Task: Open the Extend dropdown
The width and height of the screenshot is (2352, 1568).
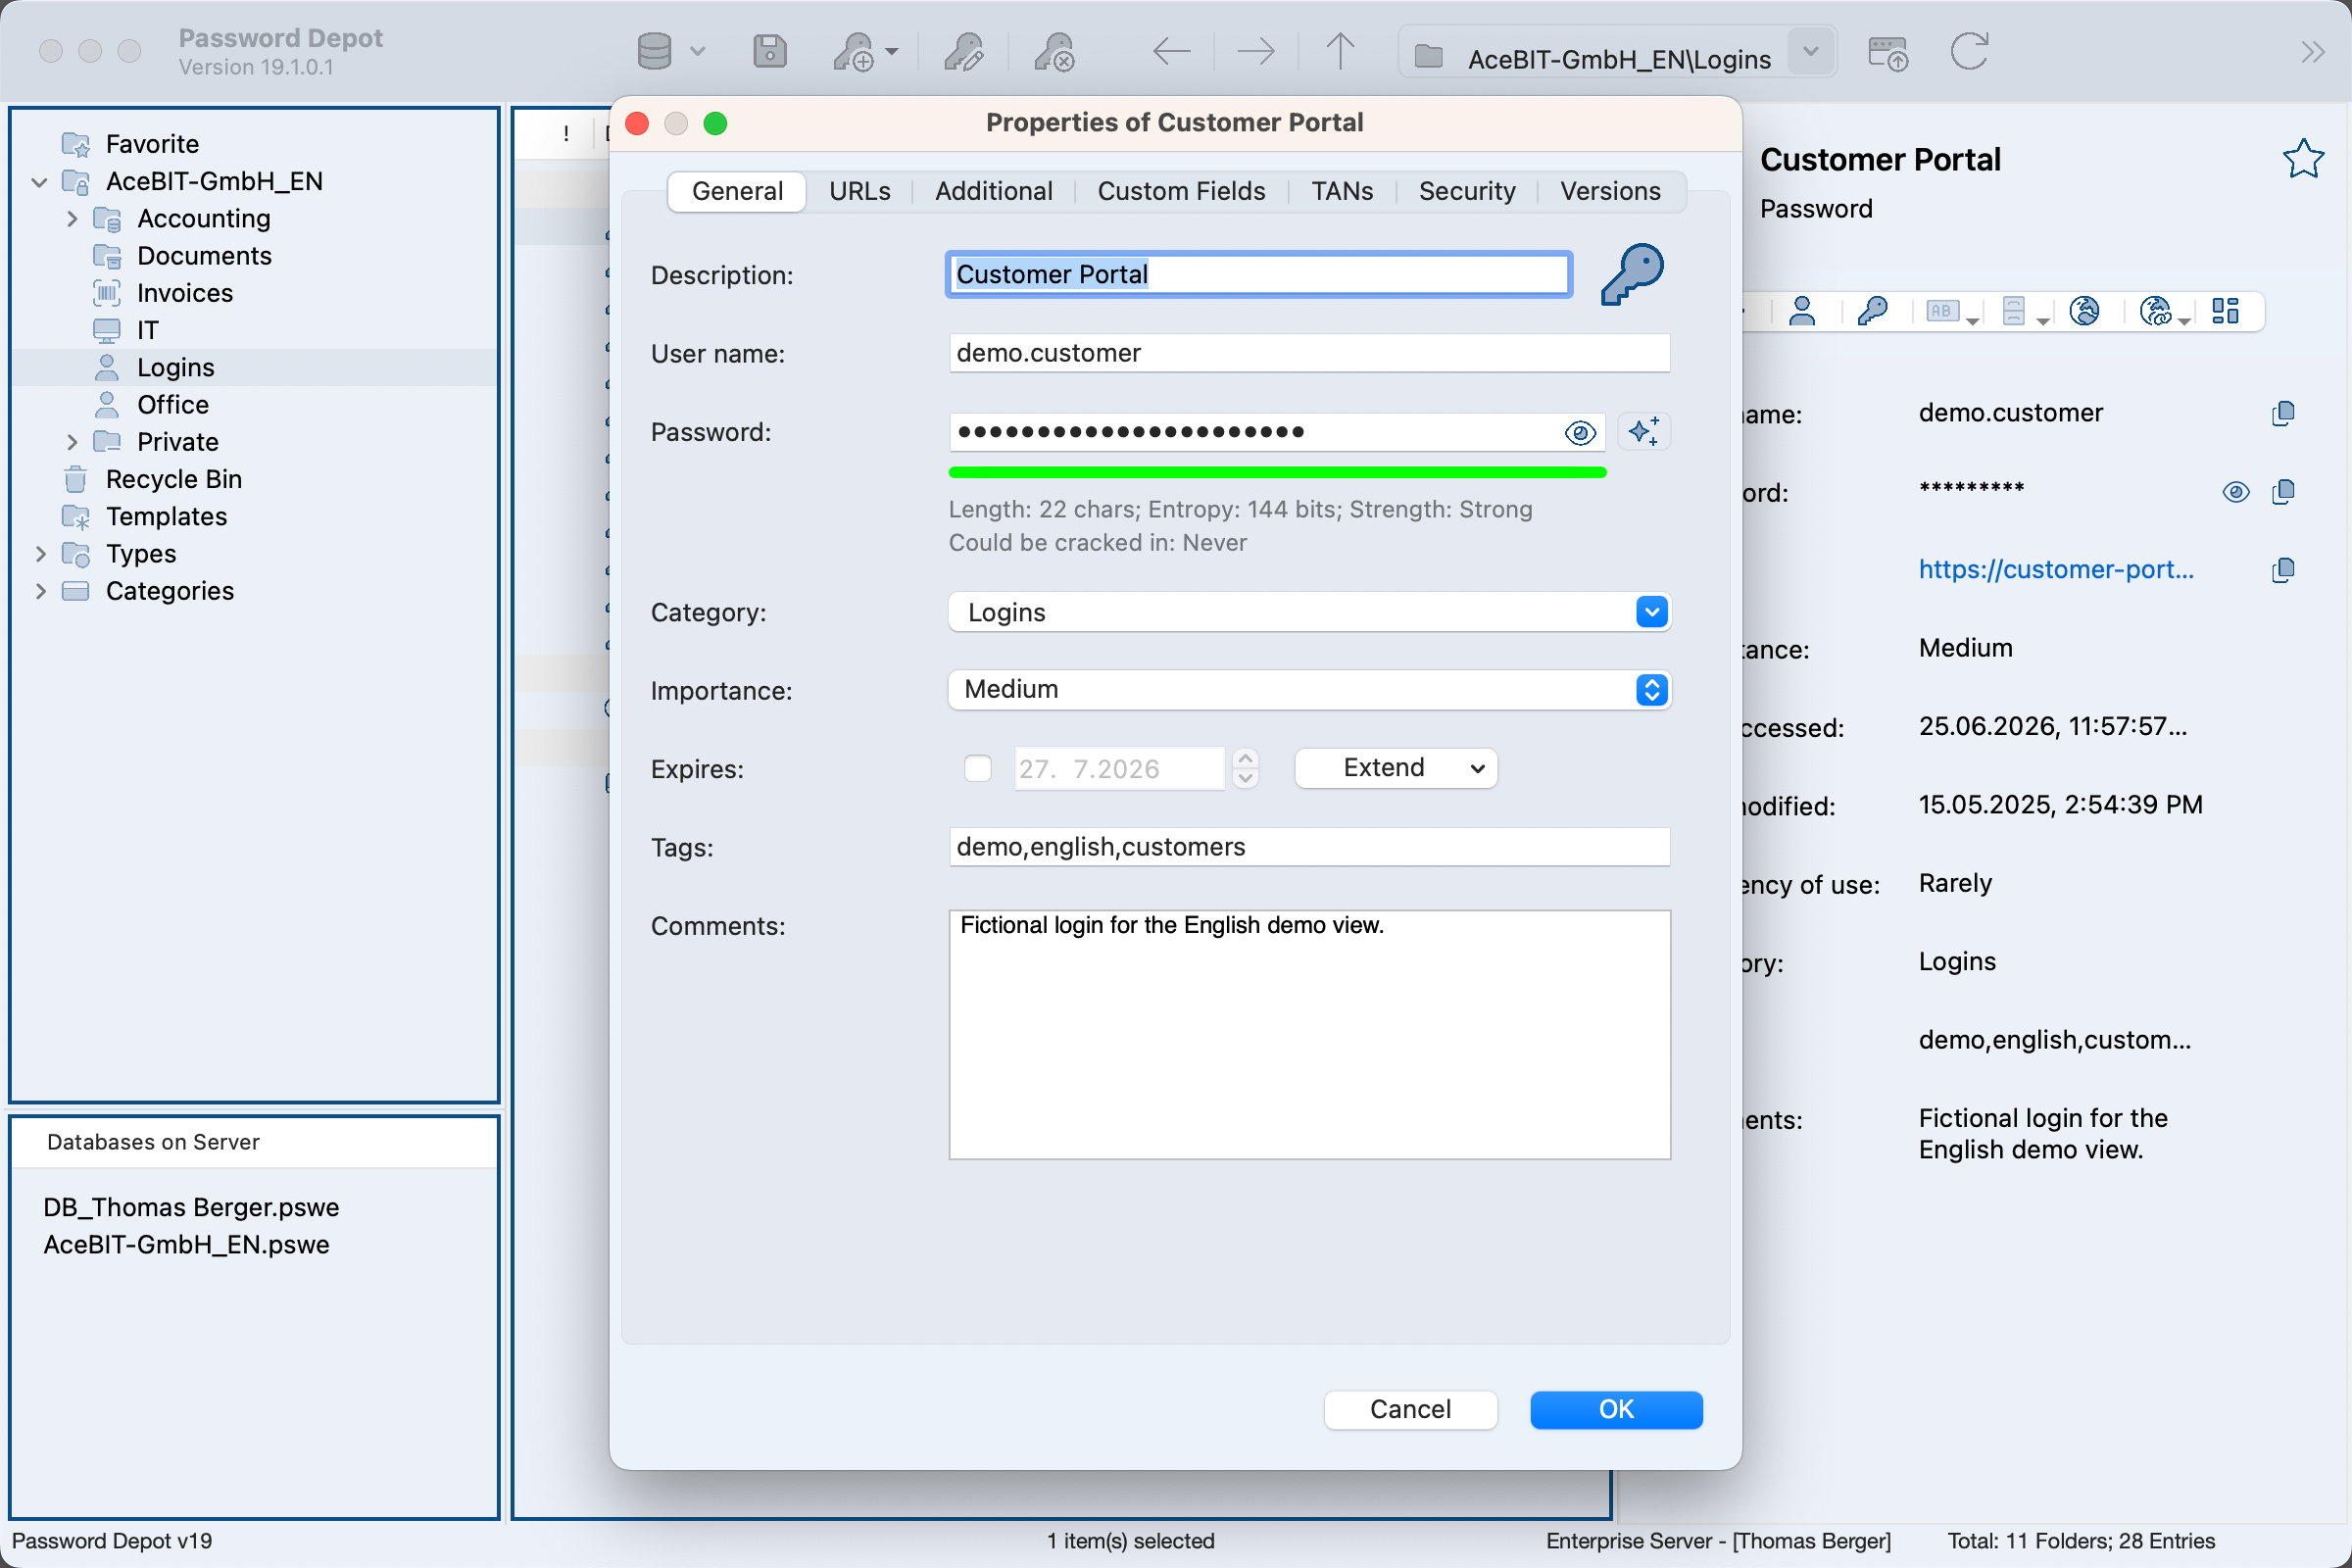Action: pyautogui.click(x=1396, y=768)
